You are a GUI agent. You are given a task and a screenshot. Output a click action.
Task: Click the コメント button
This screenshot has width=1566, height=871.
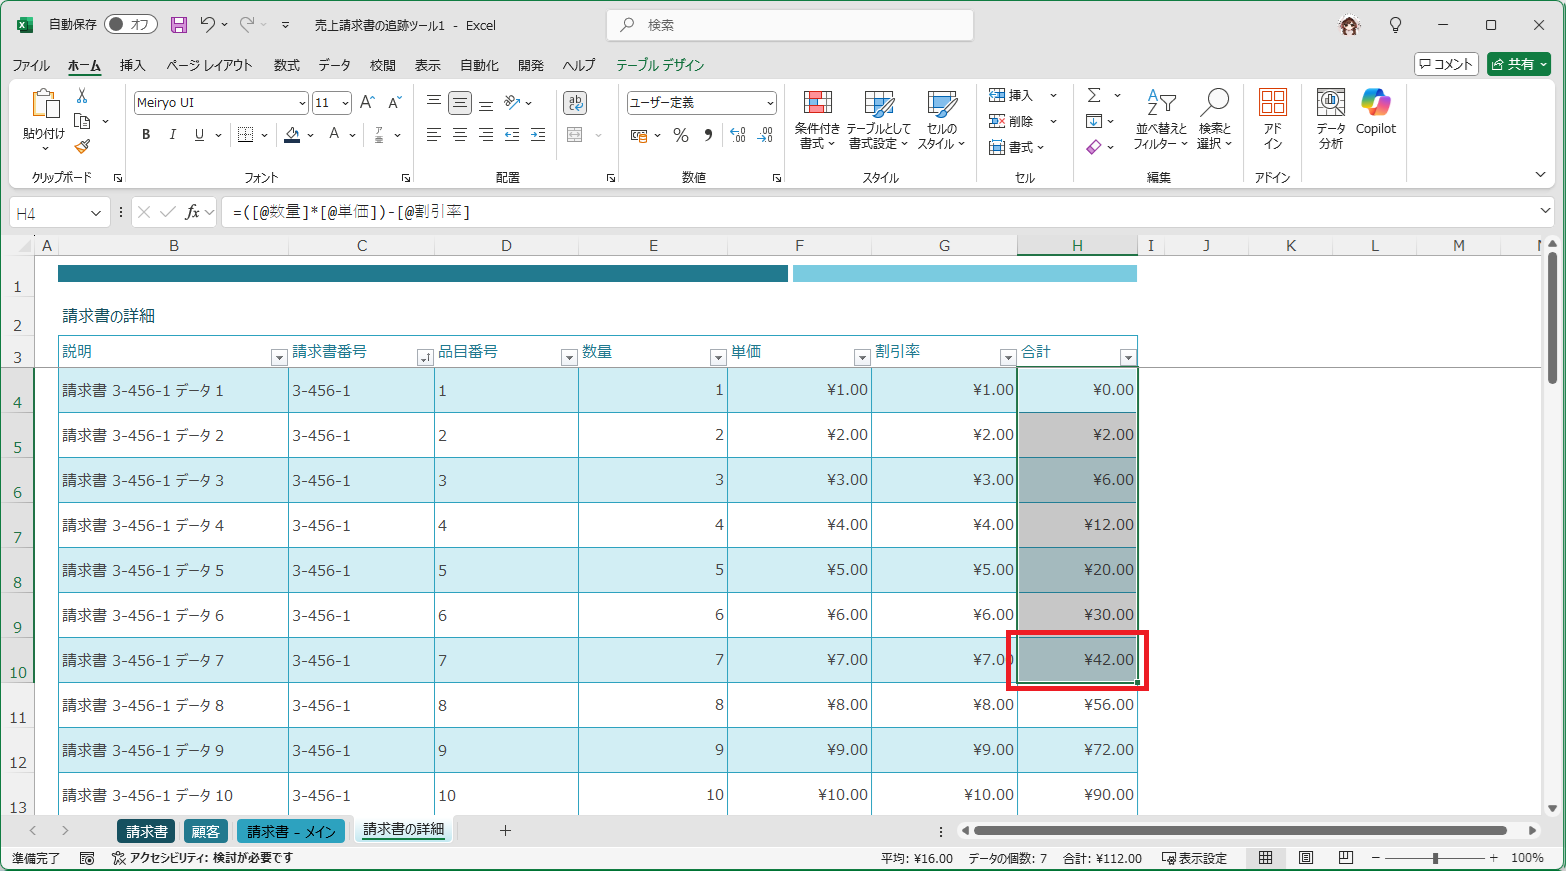[x=1446, y=64]
